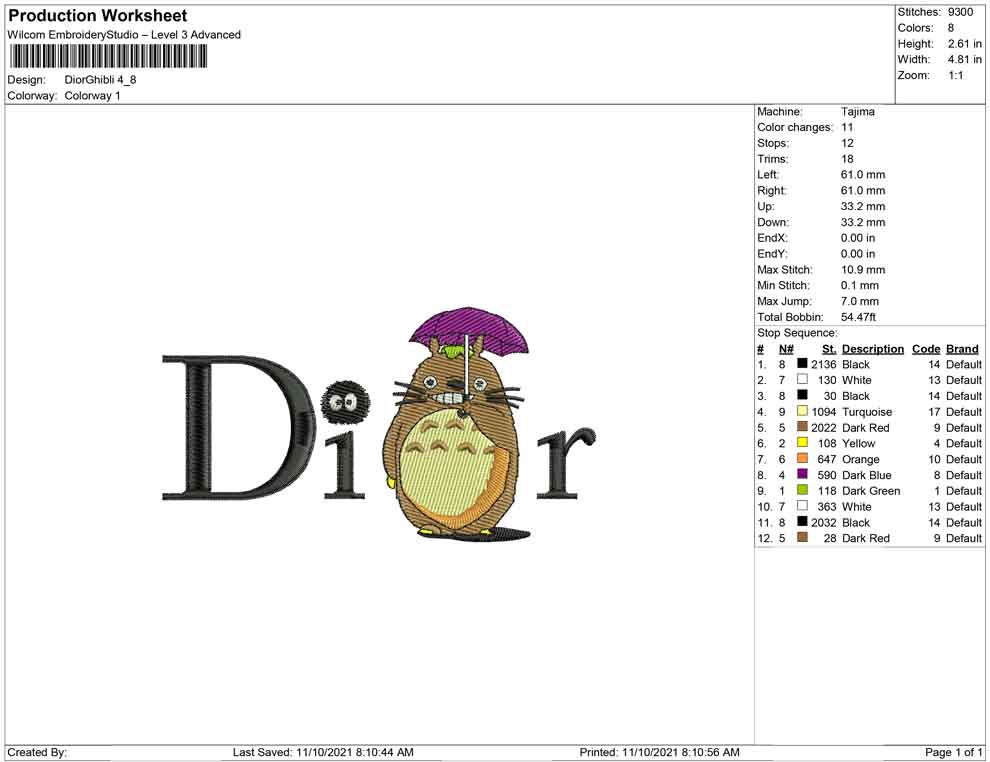Screen dimensions: 990x762
Task: Click the Code column header
Action: (926, 349)
